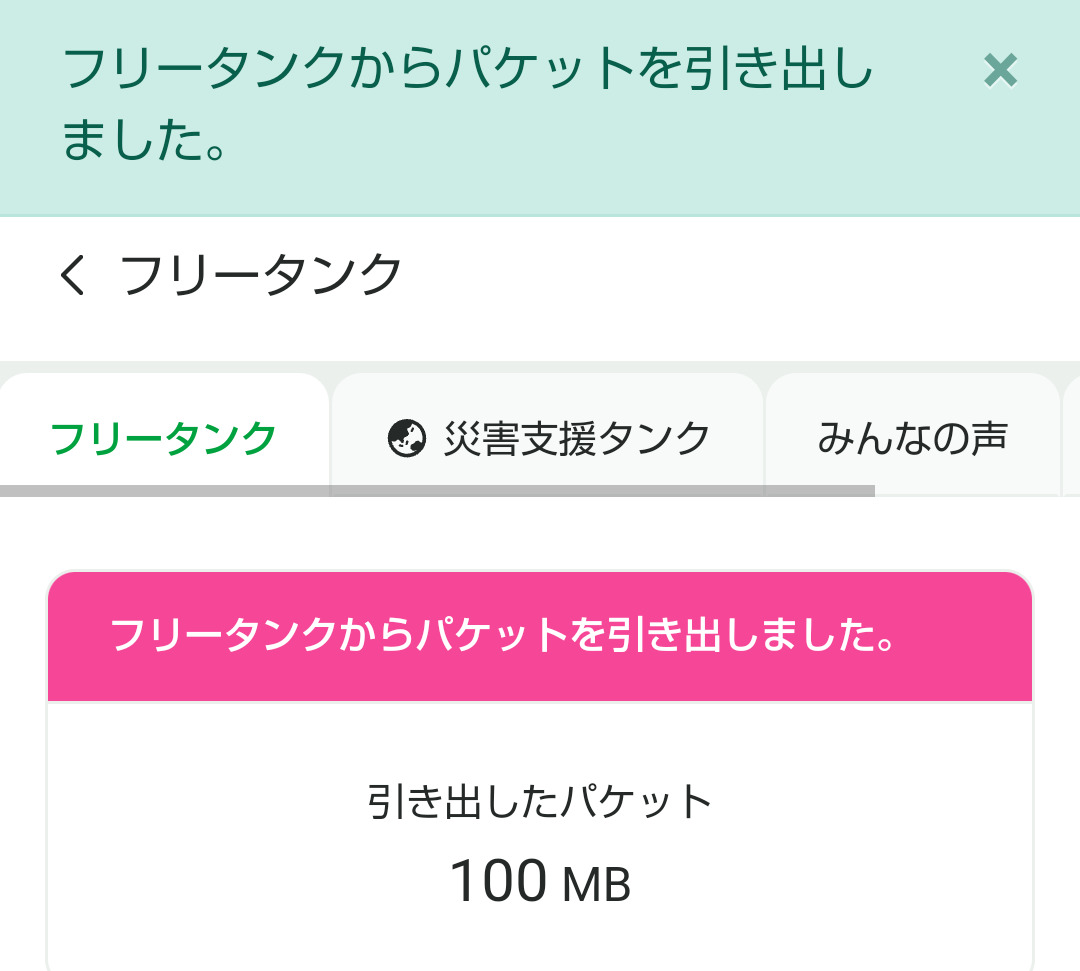Switch to the 災害支援タンク tab label
Screen dimensions: 1080x971
577,438
